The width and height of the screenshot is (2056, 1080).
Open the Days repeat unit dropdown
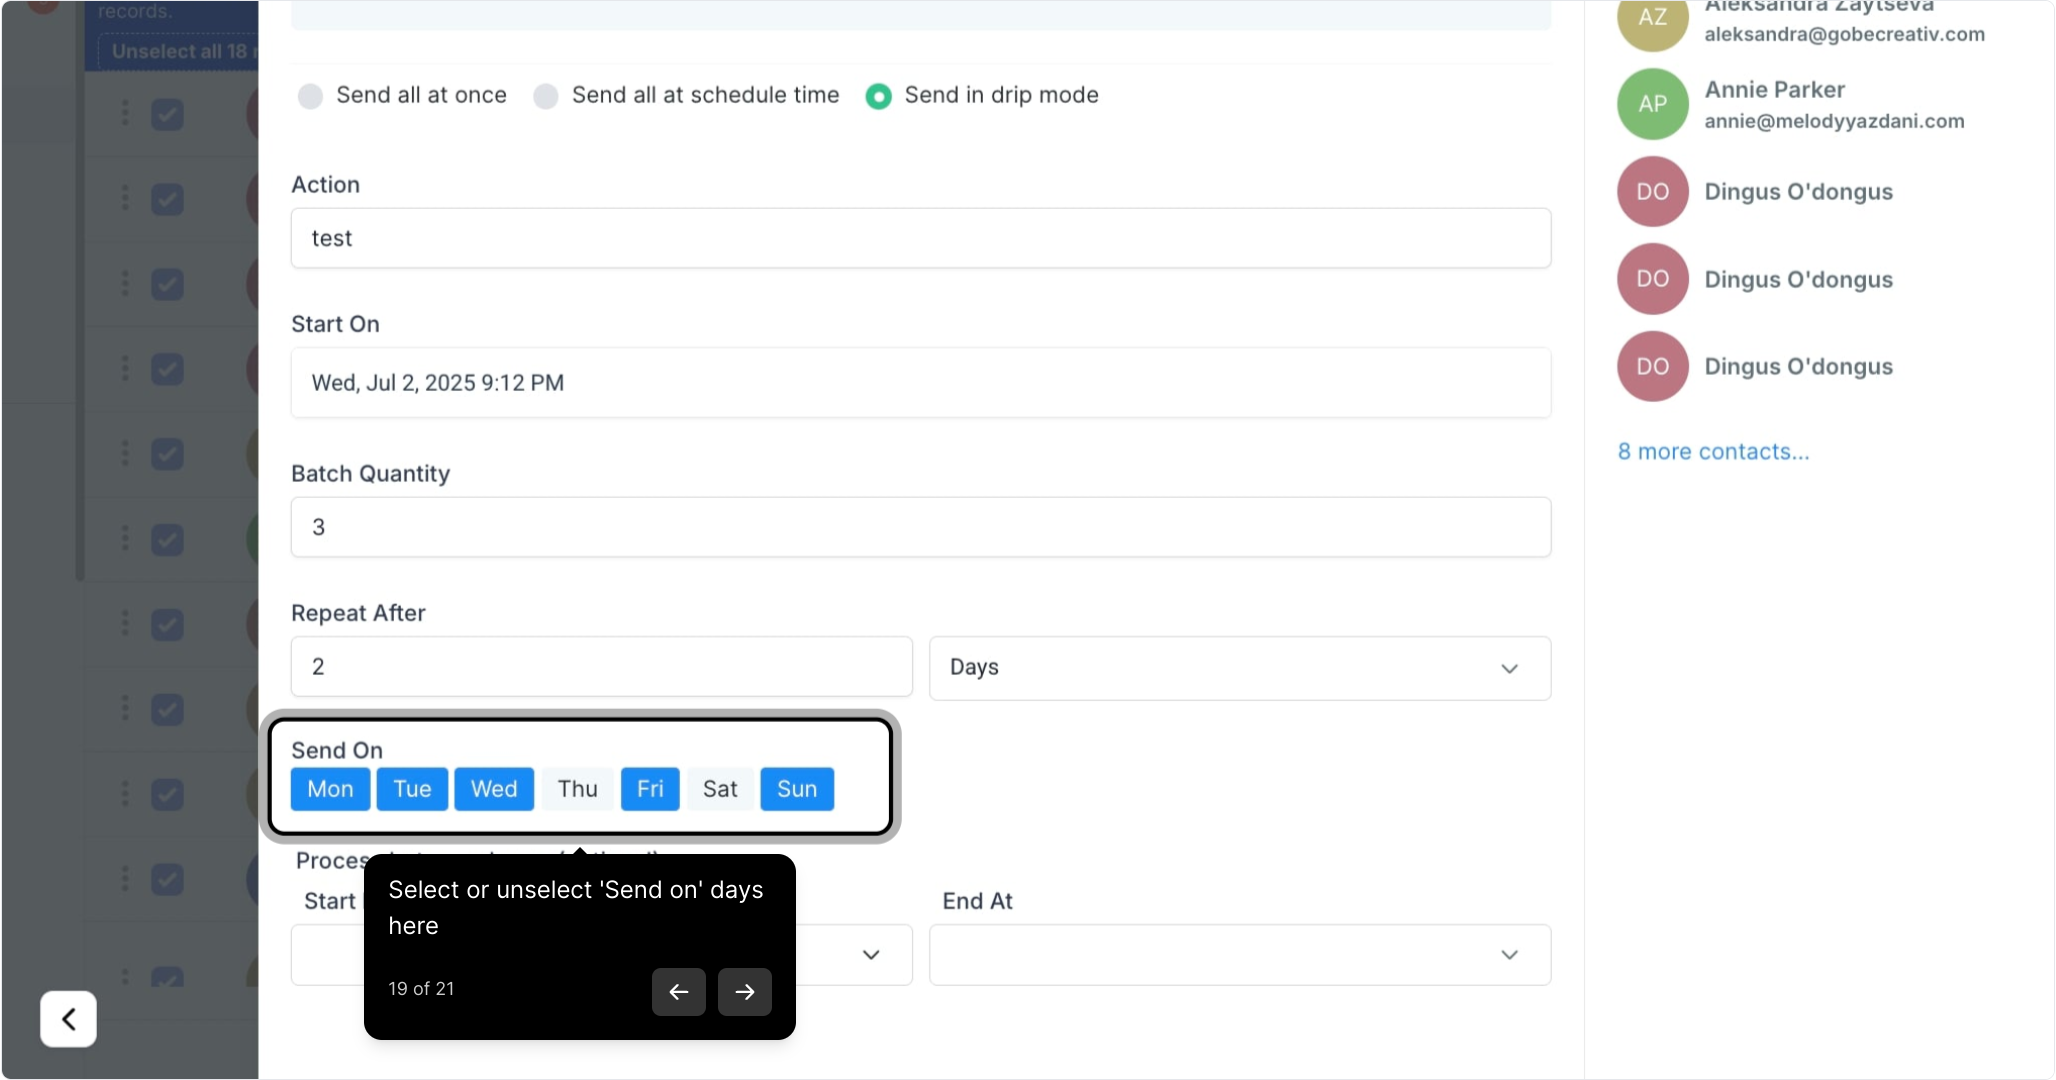(x=1239, y=668)
